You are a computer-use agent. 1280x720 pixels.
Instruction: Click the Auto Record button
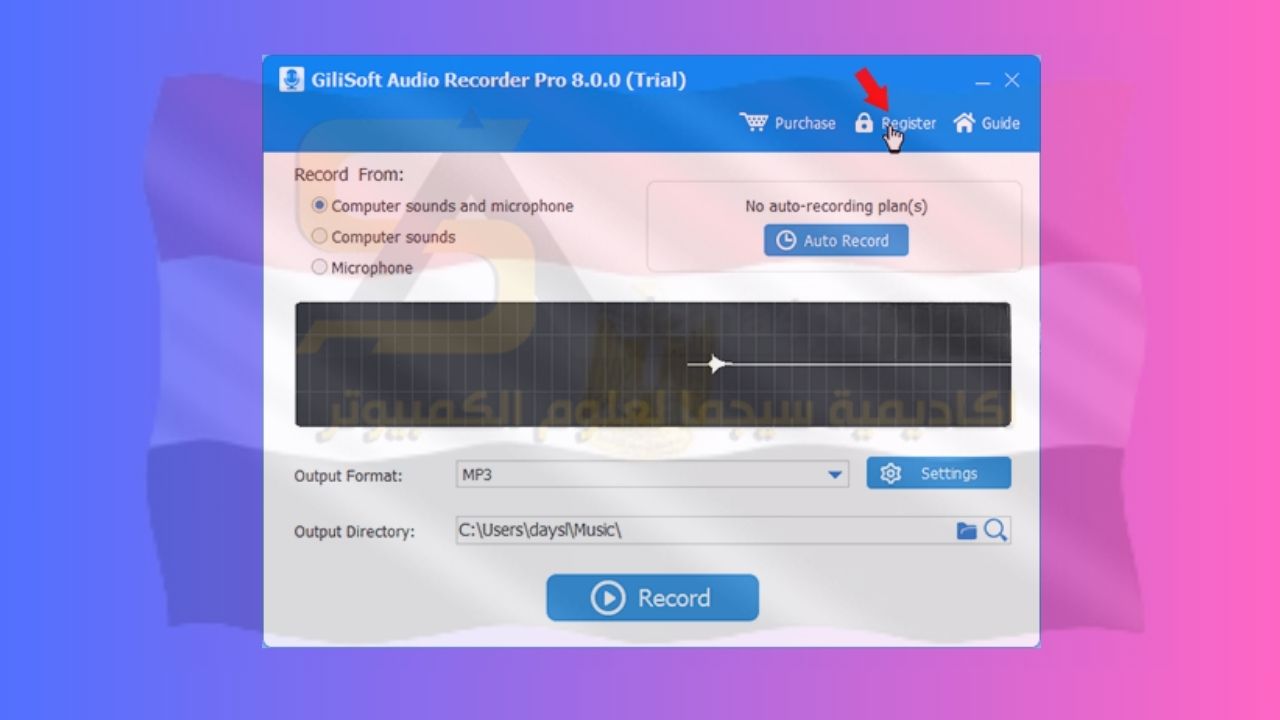pos(836,241)
